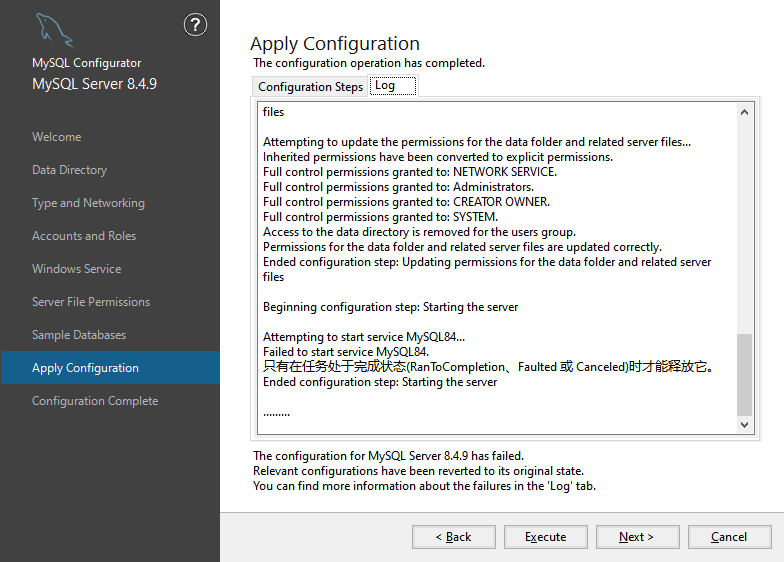This screenshot has width=784, height=562.
Task: Click the help question mark icon
Action: [x=196, y=26]
